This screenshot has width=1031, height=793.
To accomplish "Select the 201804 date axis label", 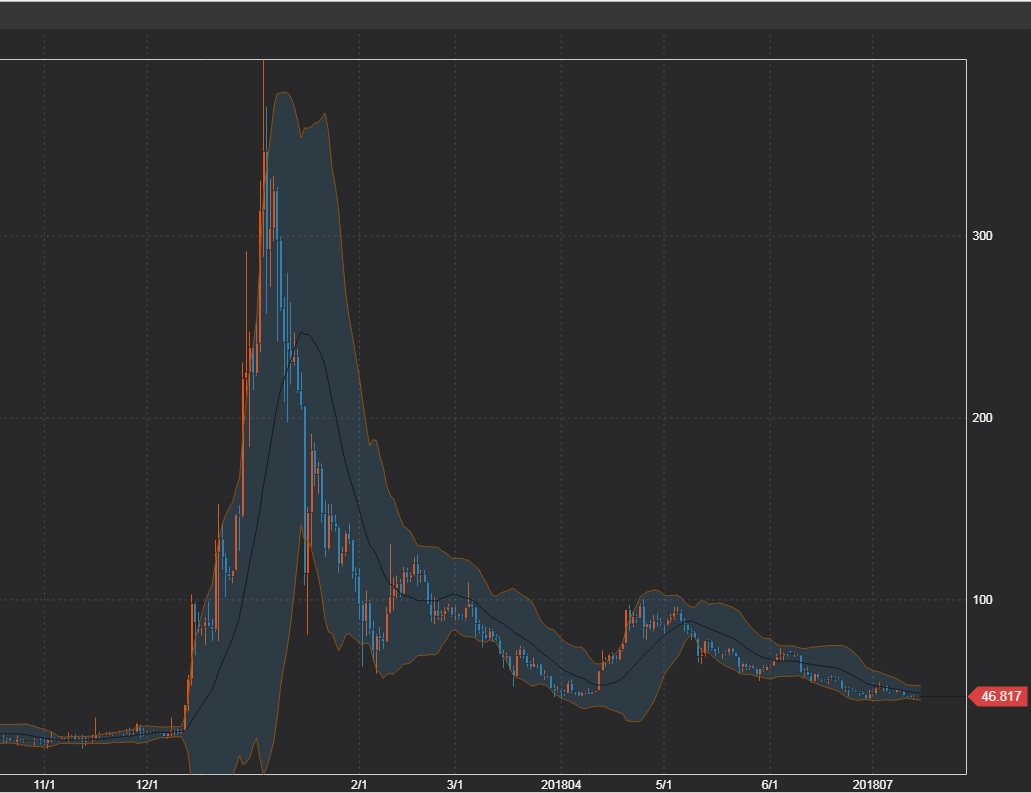I will point(561,785).
